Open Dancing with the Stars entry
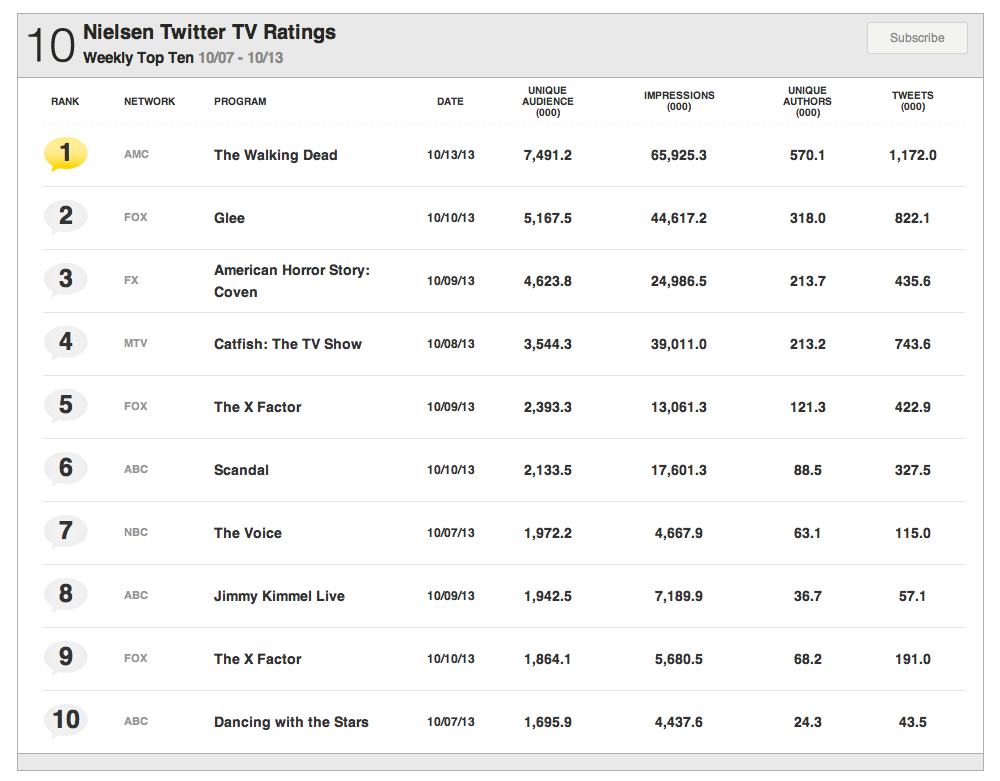Screen dimensions: 1000x781 pos(291,722)
